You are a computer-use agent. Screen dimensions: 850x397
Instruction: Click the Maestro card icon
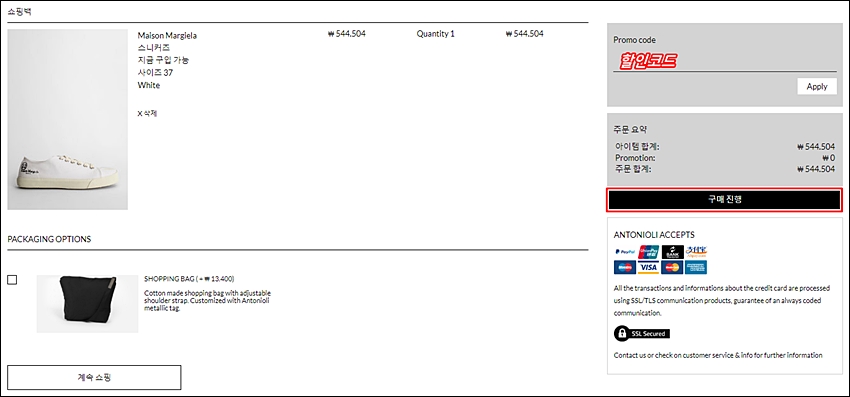(x=625, y=267)
